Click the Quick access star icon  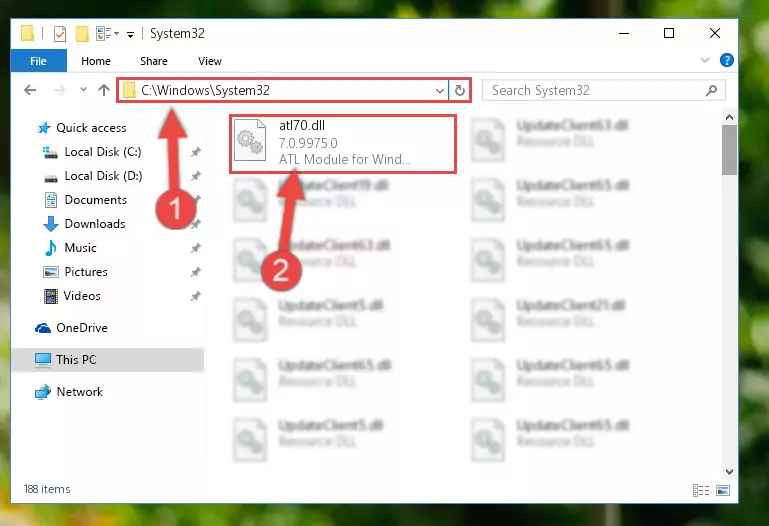coord(44,128)
